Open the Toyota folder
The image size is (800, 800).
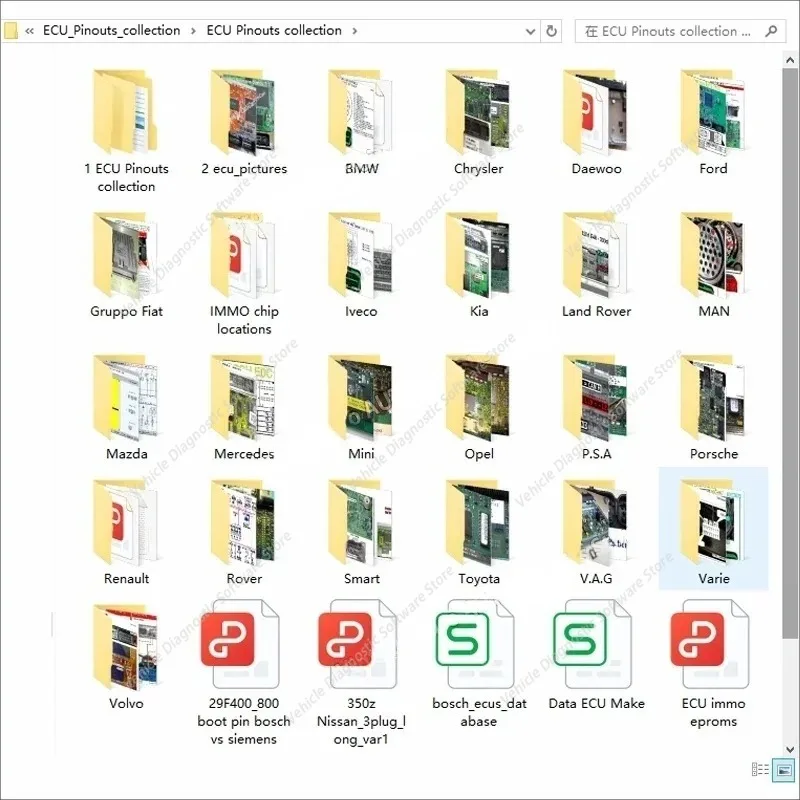479,532
